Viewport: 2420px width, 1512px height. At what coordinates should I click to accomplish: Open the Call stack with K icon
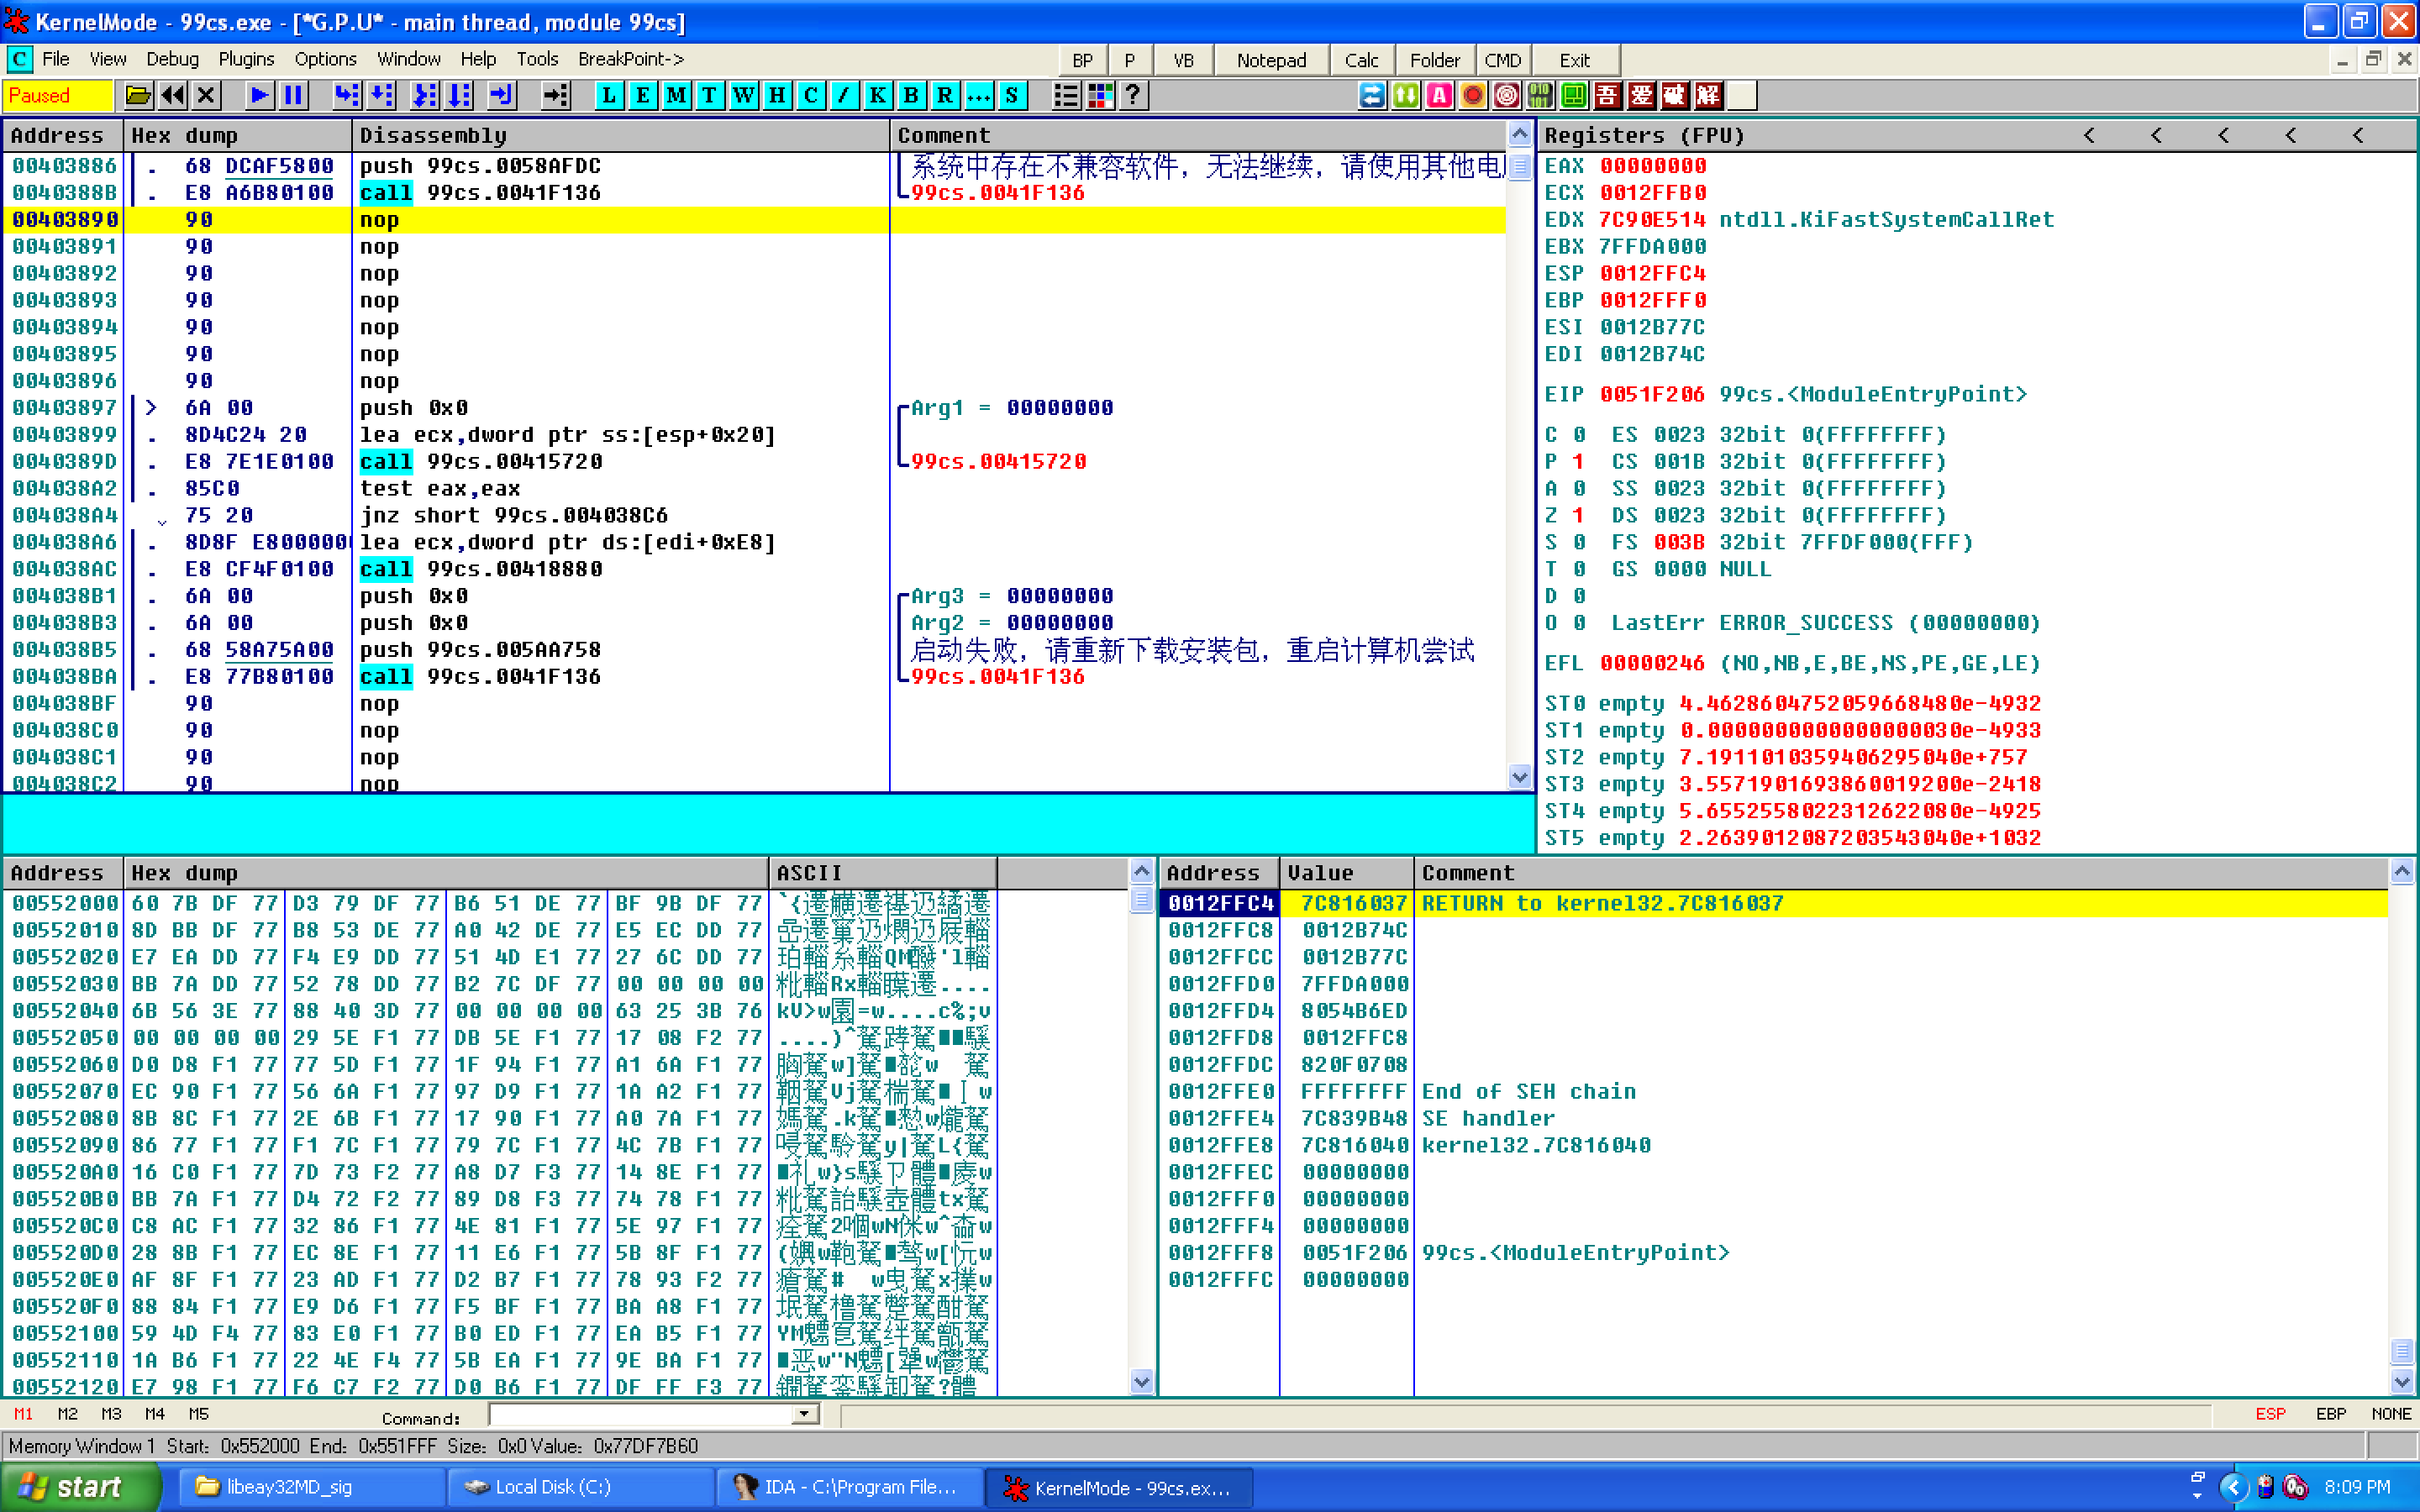pyautogui.click(x=877, y=95)
